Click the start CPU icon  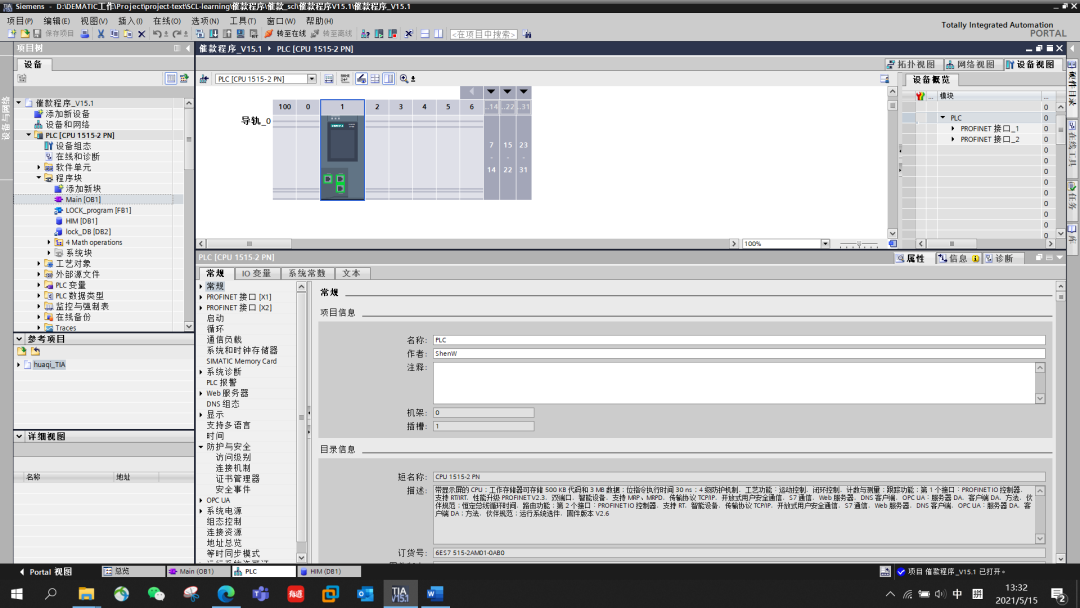(x=379, y=34)
